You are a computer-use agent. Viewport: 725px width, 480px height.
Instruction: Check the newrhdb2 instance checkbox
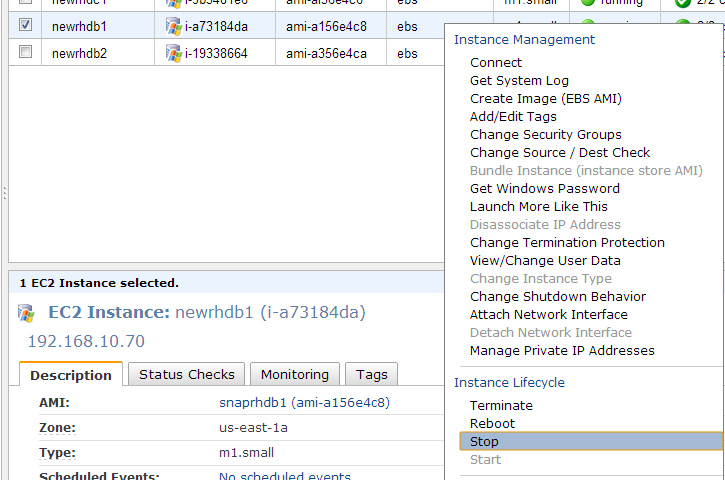(x=25, y=52)
